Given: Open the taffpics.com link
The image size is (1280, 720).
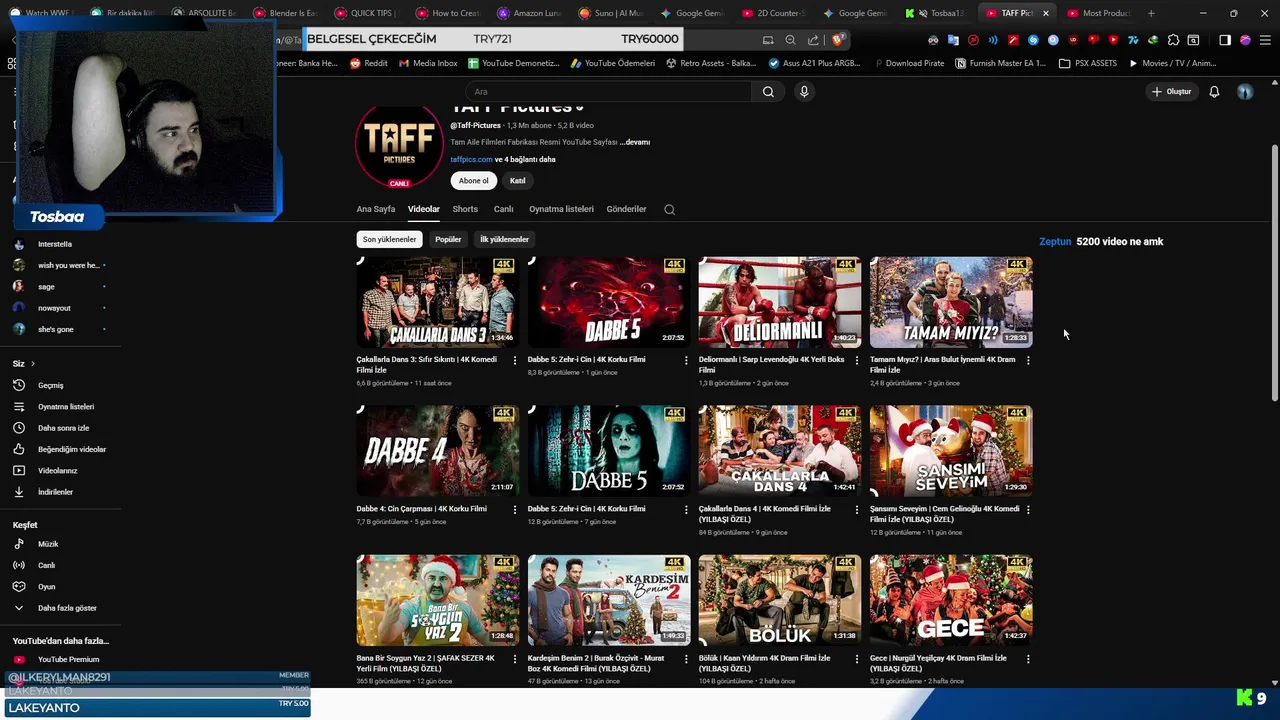Looking at the screenshot, I should point(471,160).
